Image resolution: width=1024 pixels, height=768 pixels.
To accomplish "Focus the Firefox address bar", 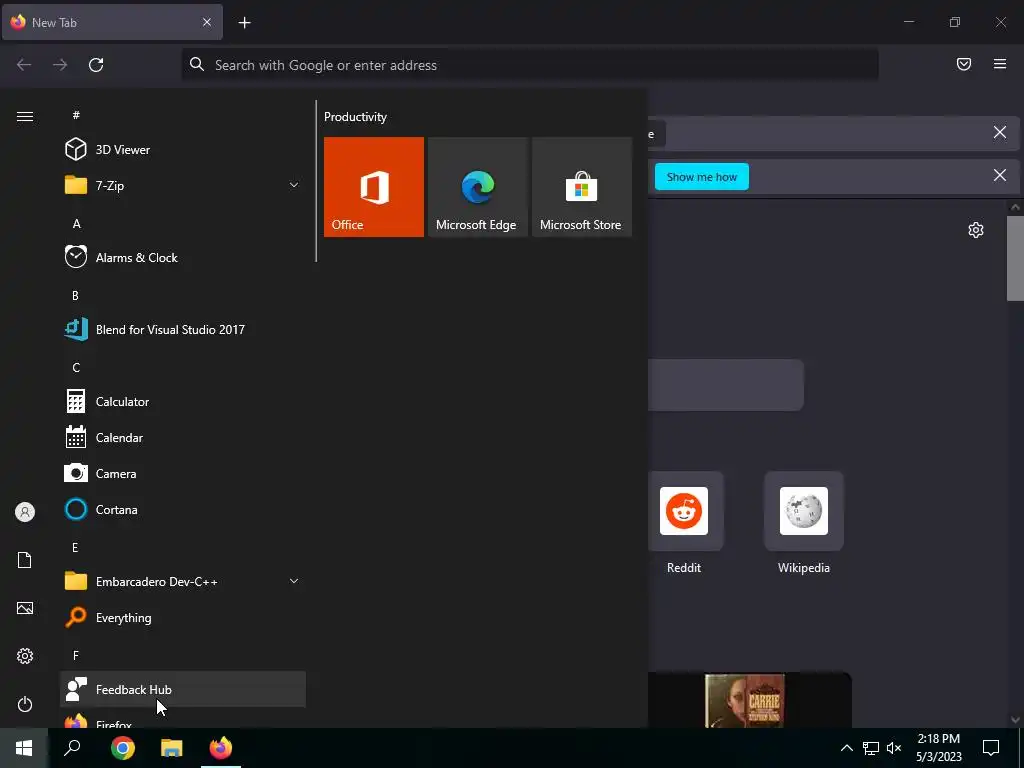I will point(530,65).
